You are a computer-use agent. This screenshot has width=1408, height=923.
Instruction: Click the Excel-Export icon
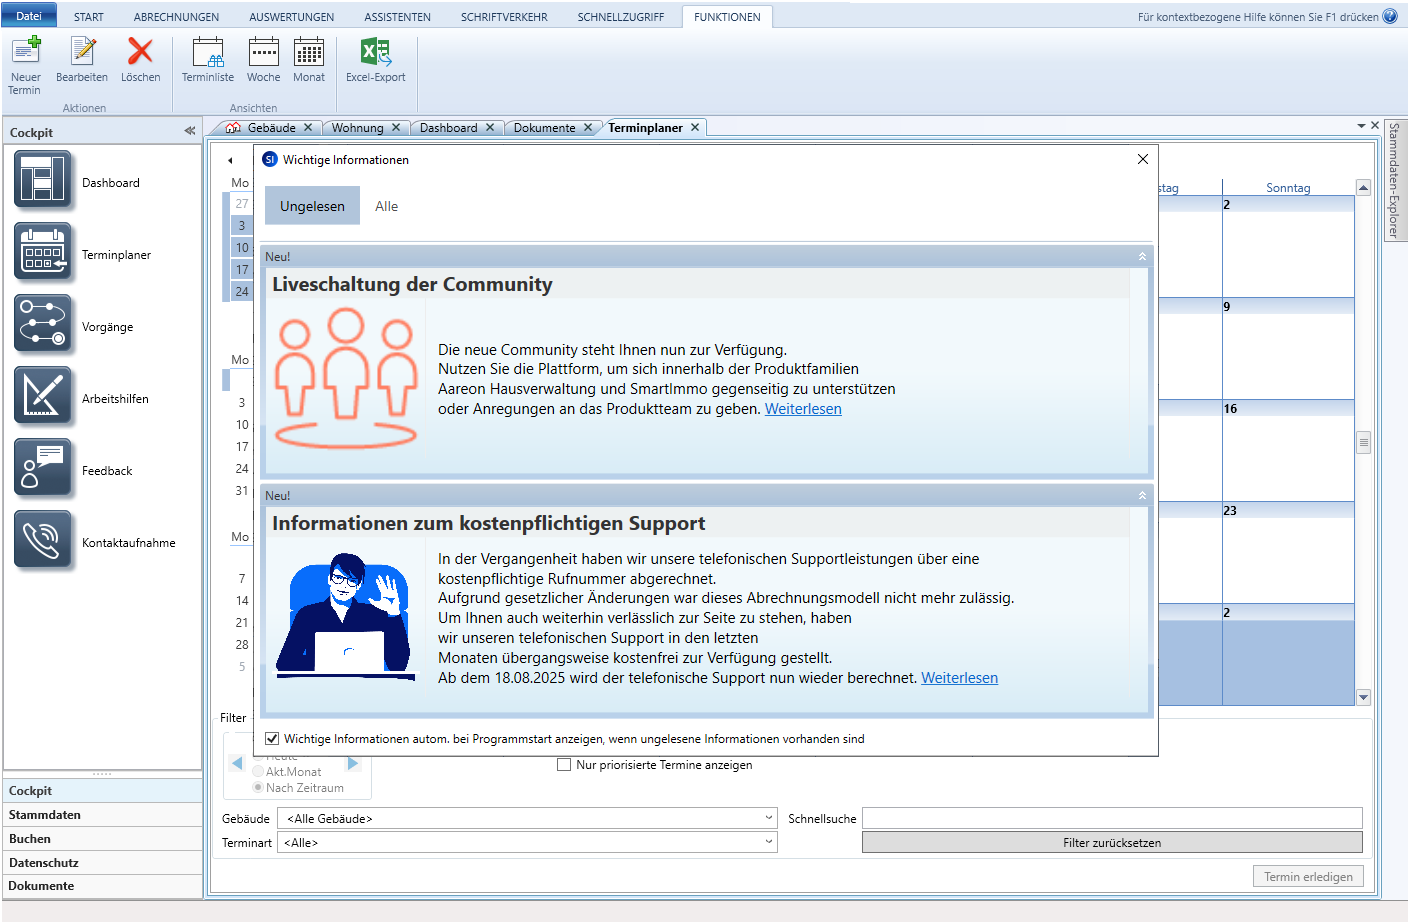point(375,52)
